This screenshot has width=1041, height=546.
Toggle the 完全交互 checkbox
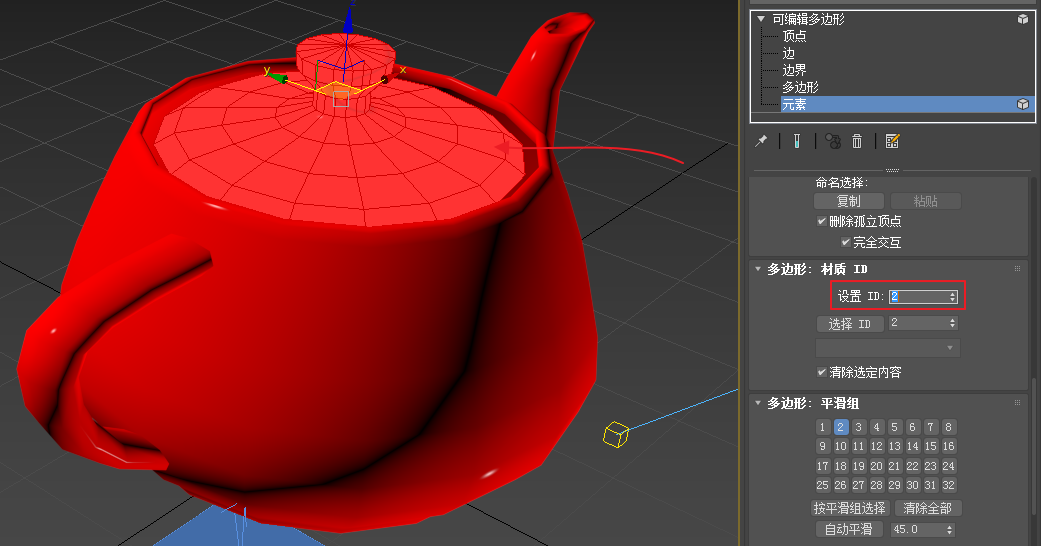click(x=846, y=242)
